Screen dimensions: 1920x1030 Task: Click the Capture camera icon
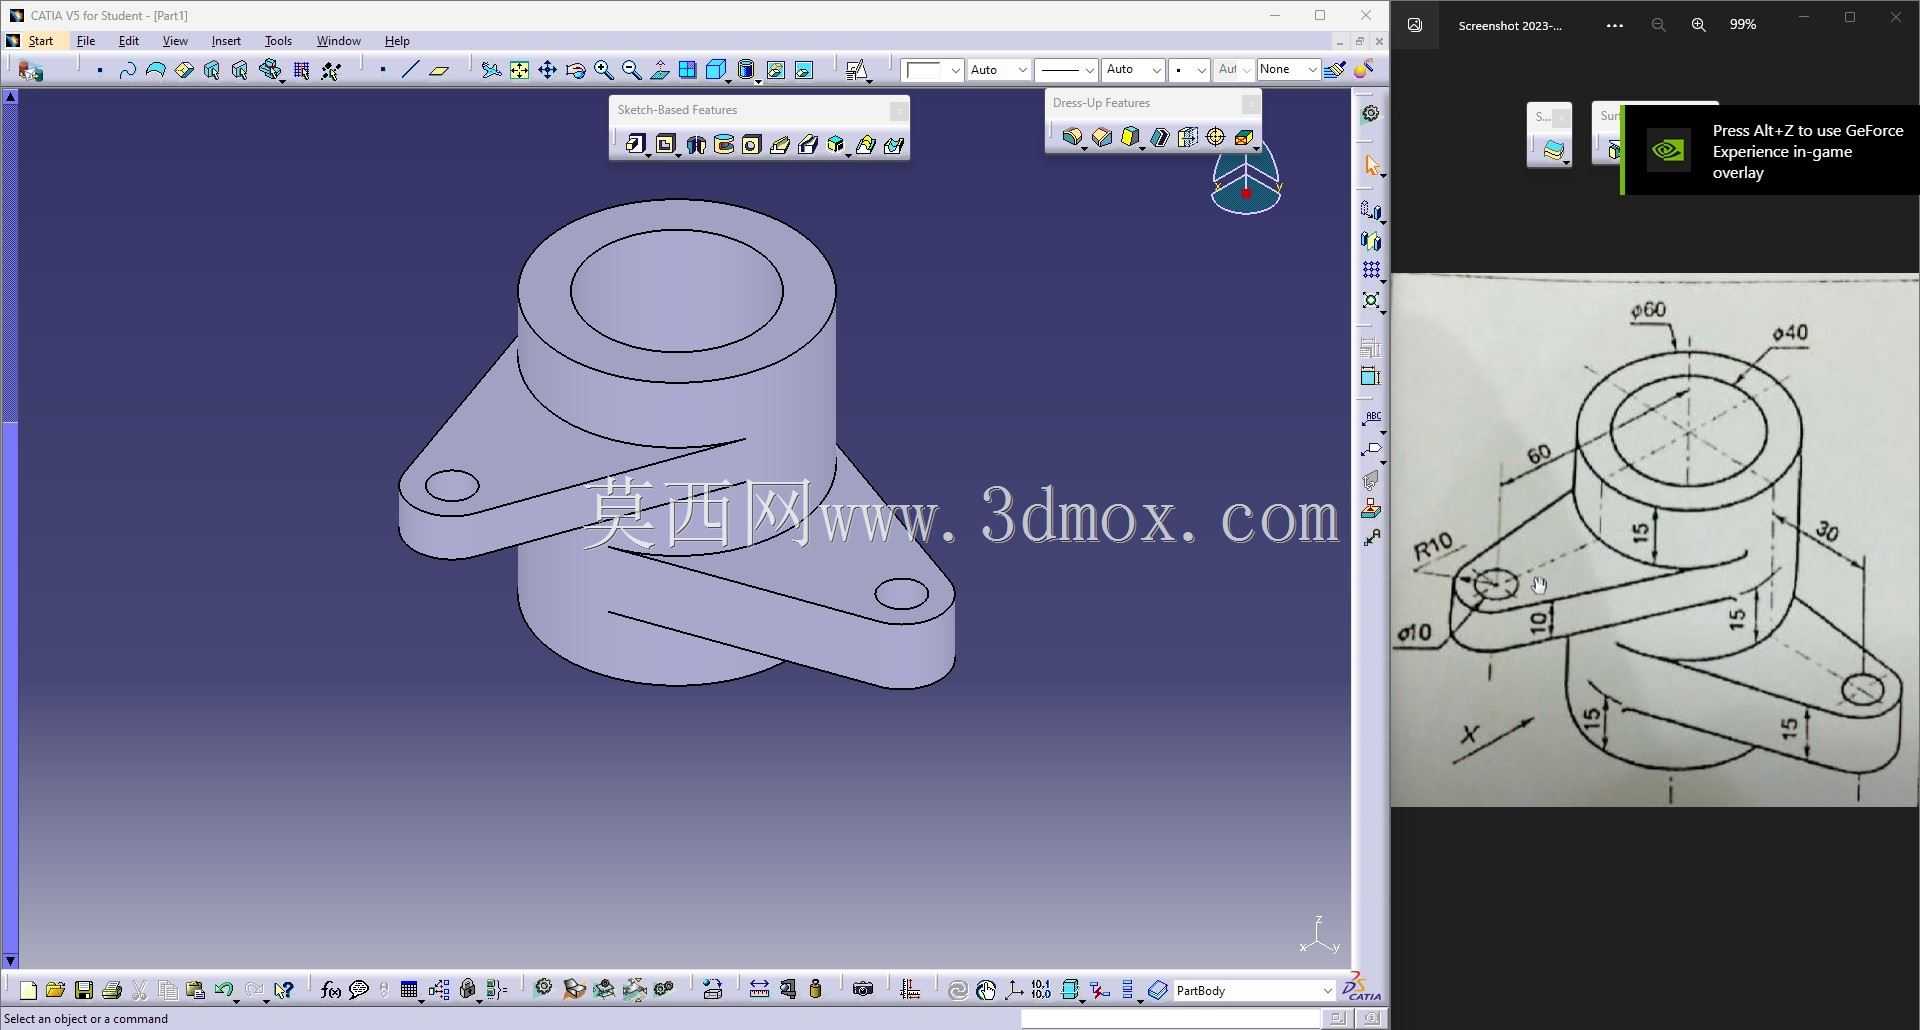pyautogui.click(x=863, y=990)
